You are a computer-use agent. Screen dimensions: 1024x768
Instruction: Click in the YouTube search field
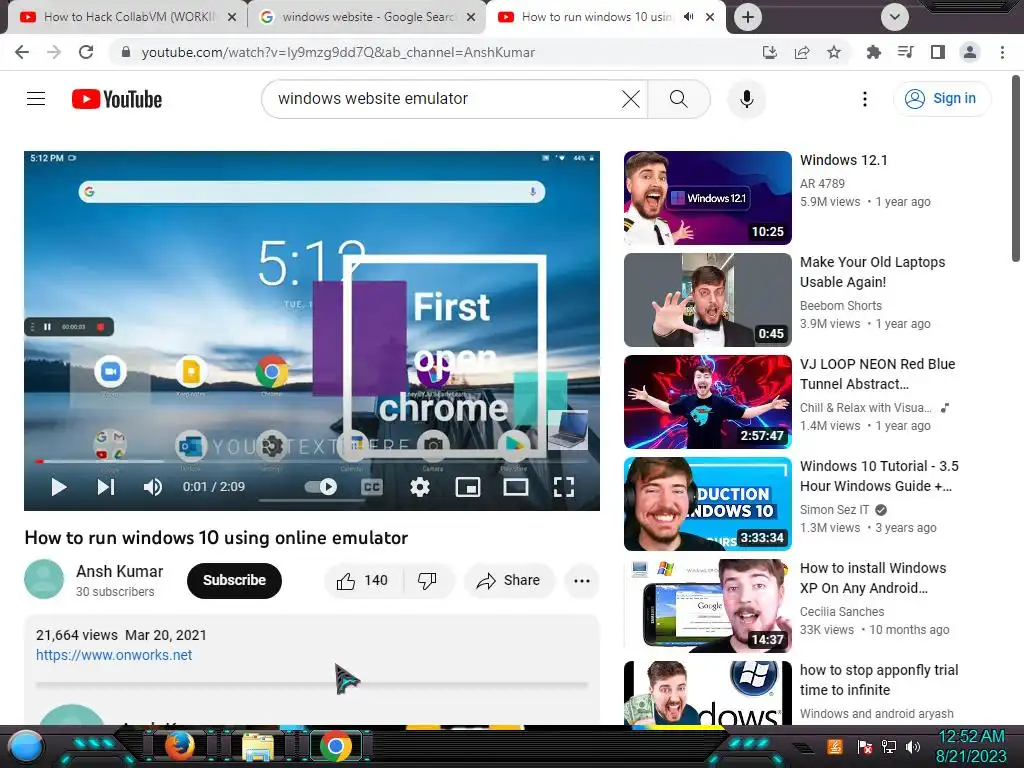[444, 99]
